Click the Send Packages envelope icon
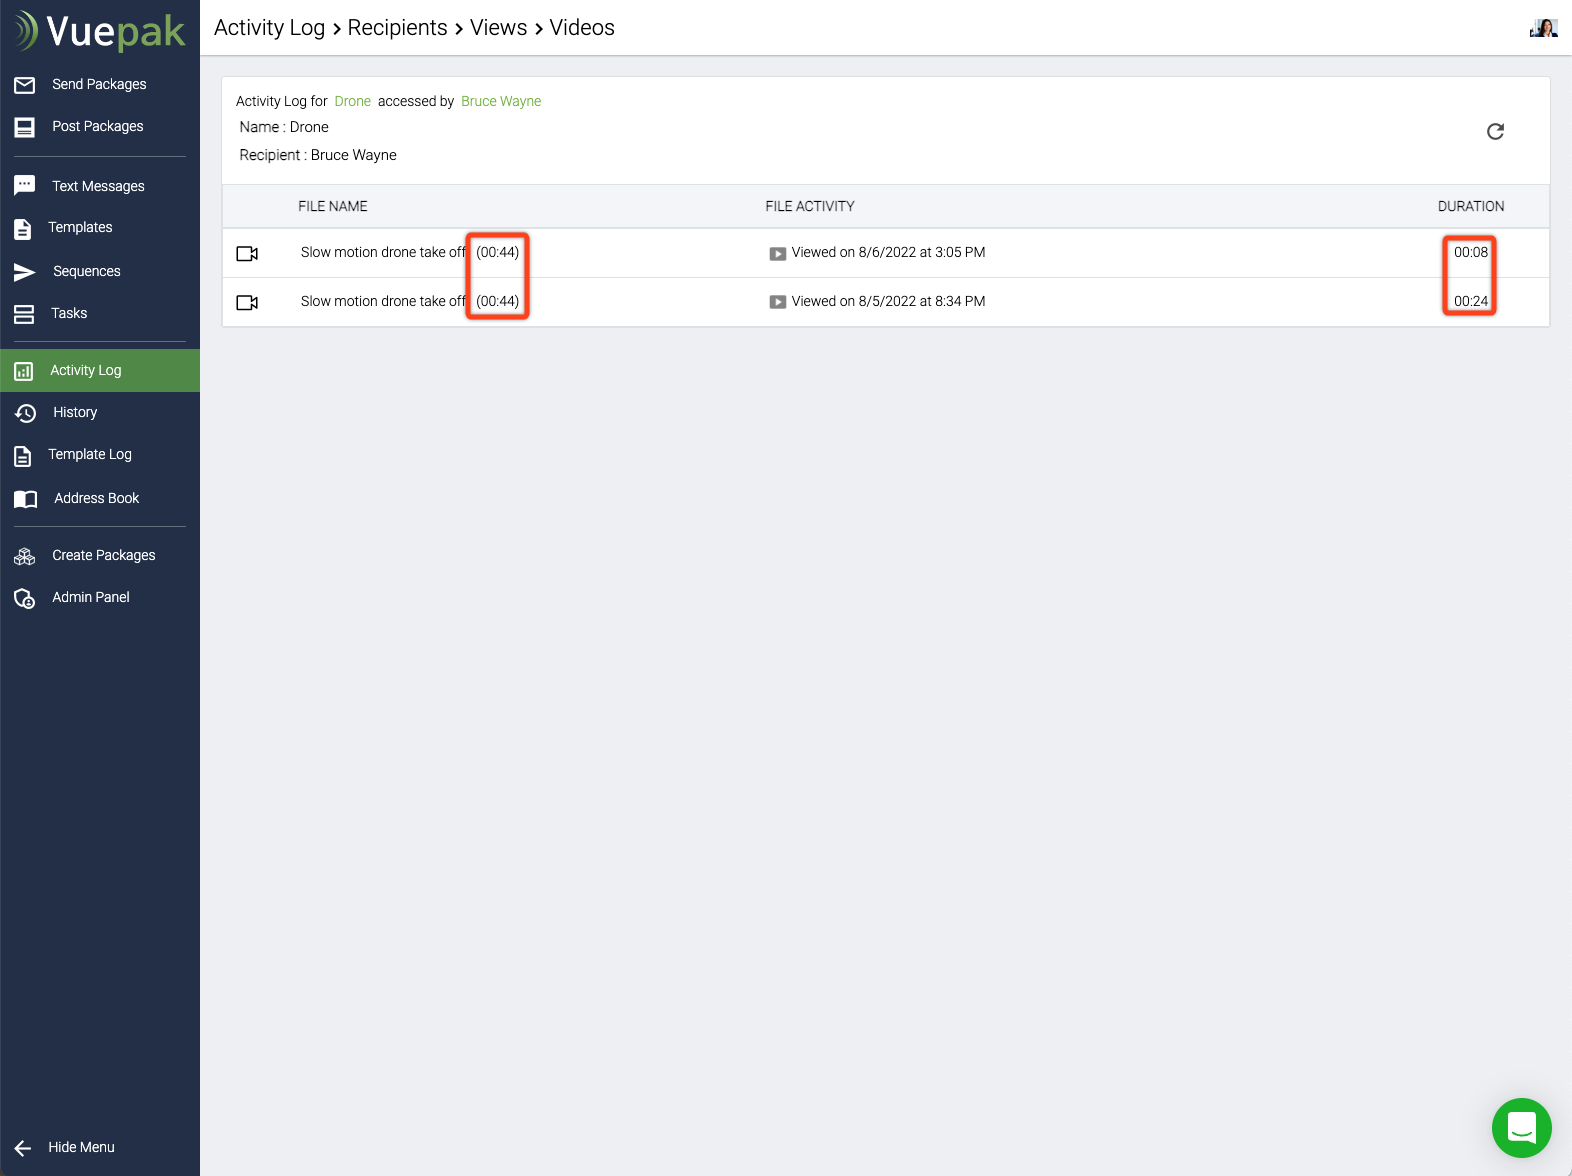This screenshot has height=1176, width=1572. tap(25, 85)
